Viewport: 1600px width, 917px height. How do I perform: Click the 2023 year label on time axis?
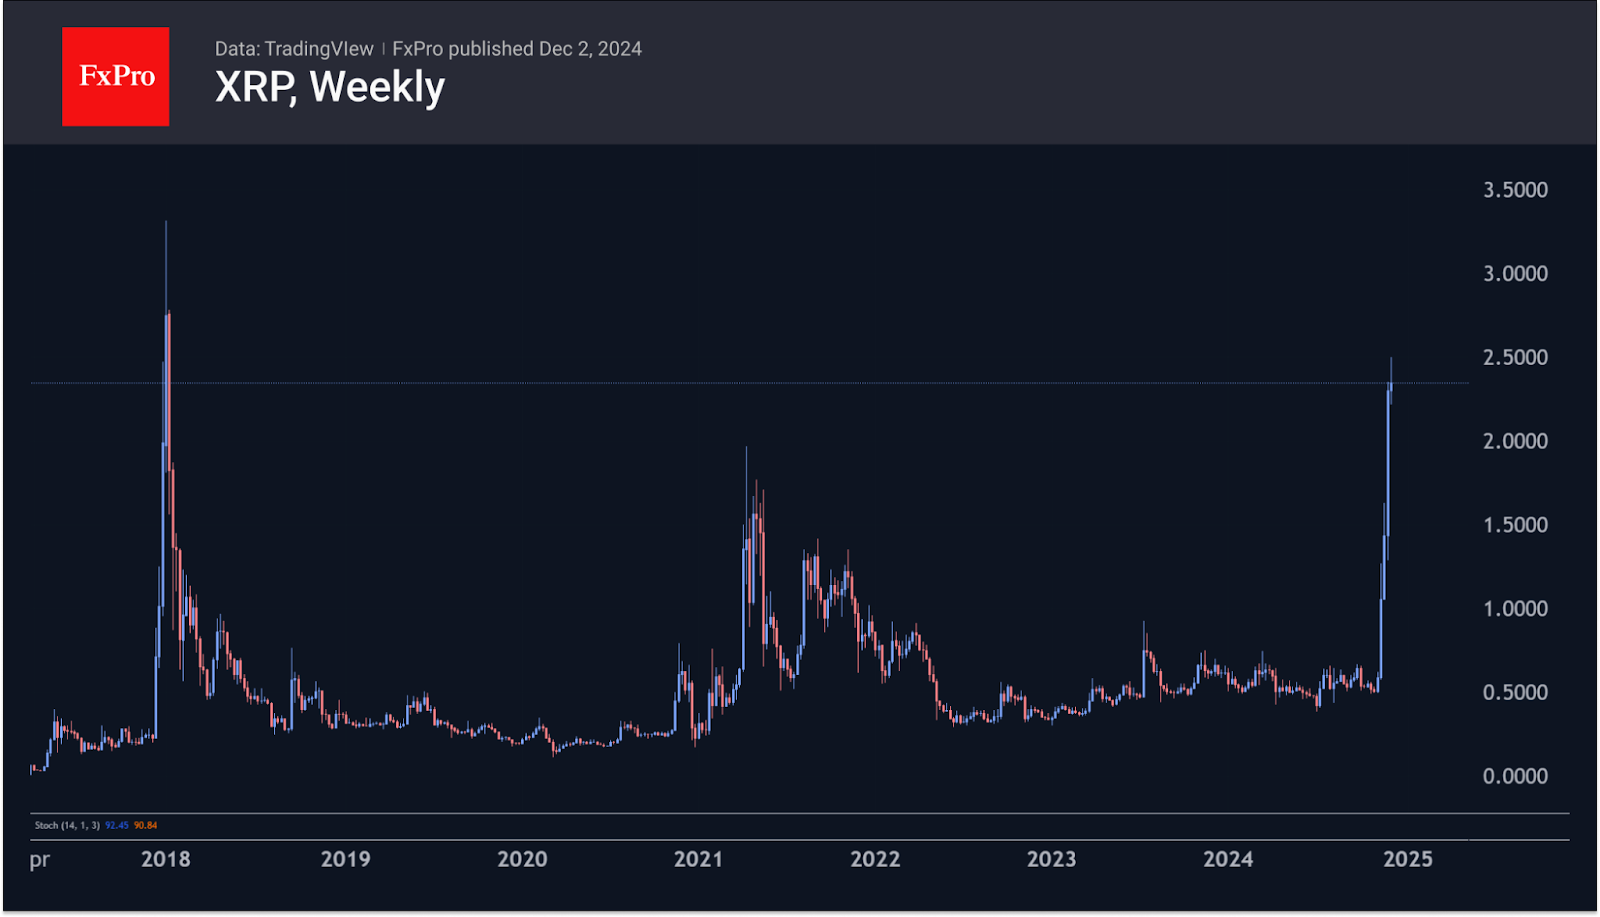point(1052,859)
